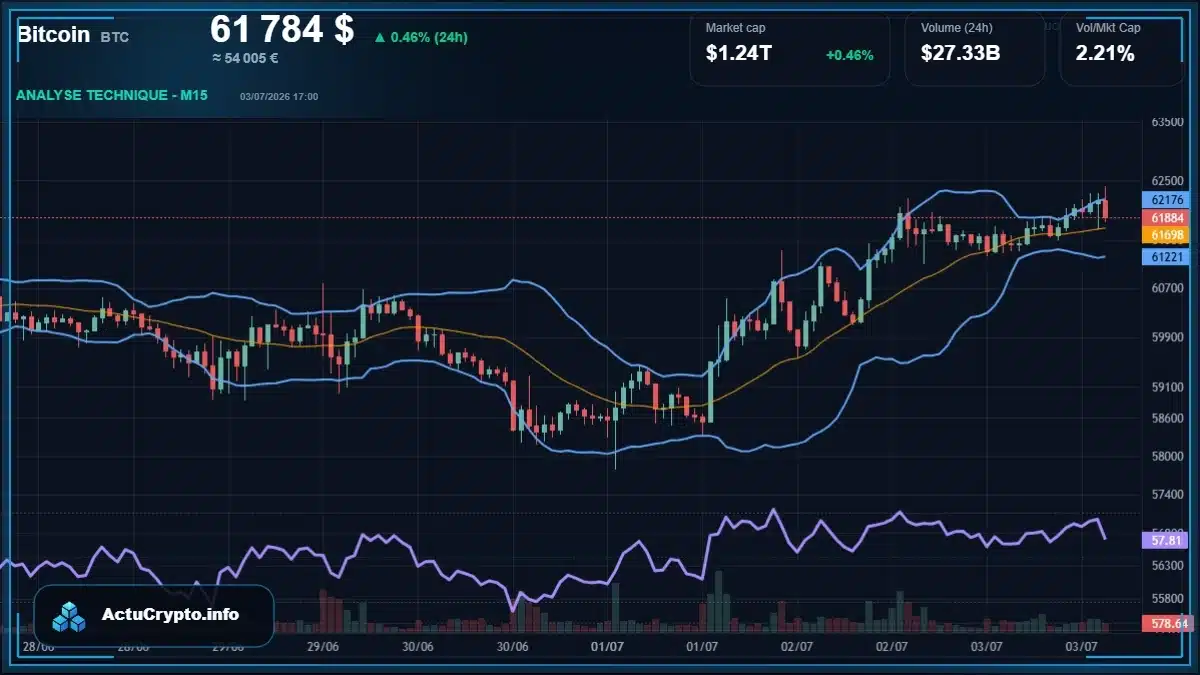Click the 62500 price axis label

click(x=1167, y=181)
